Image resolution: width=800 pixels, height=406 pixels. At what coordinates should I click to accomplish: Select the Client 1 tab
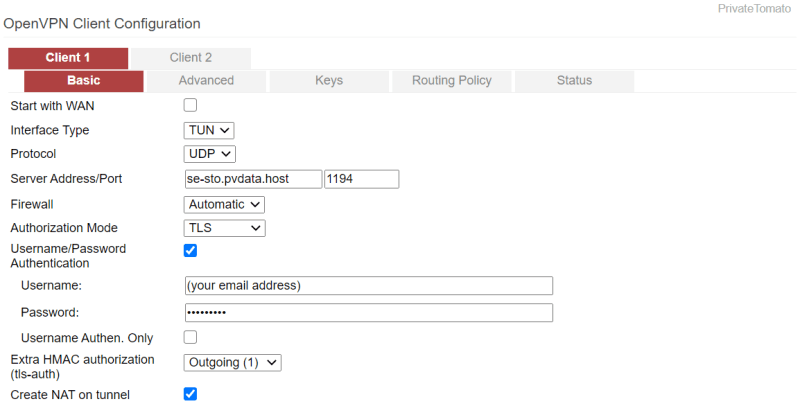[x=68, y=58]
